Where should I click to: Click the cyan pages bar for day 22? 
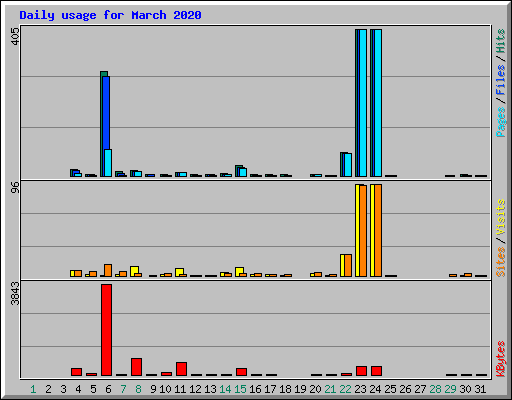[x=348, y=165]
